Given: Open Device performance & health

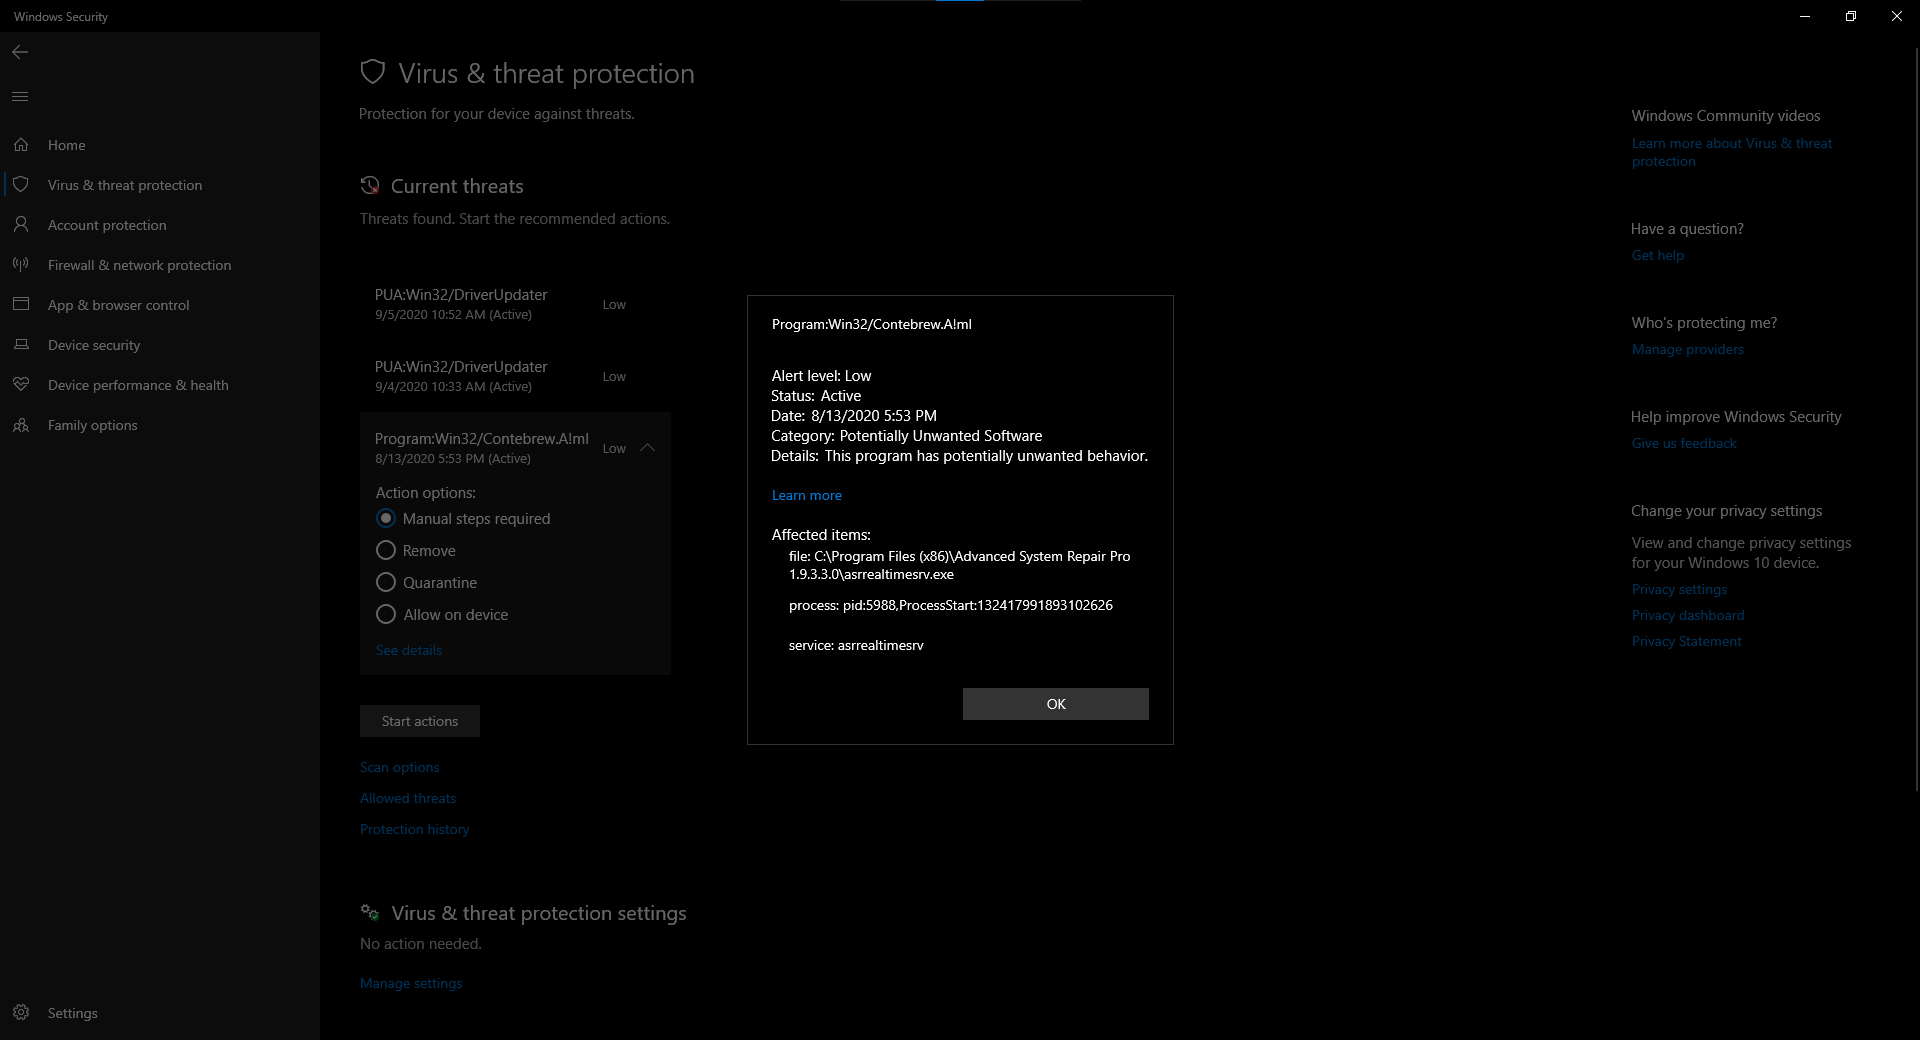Looking at the screenshot, I should point(160,385).
